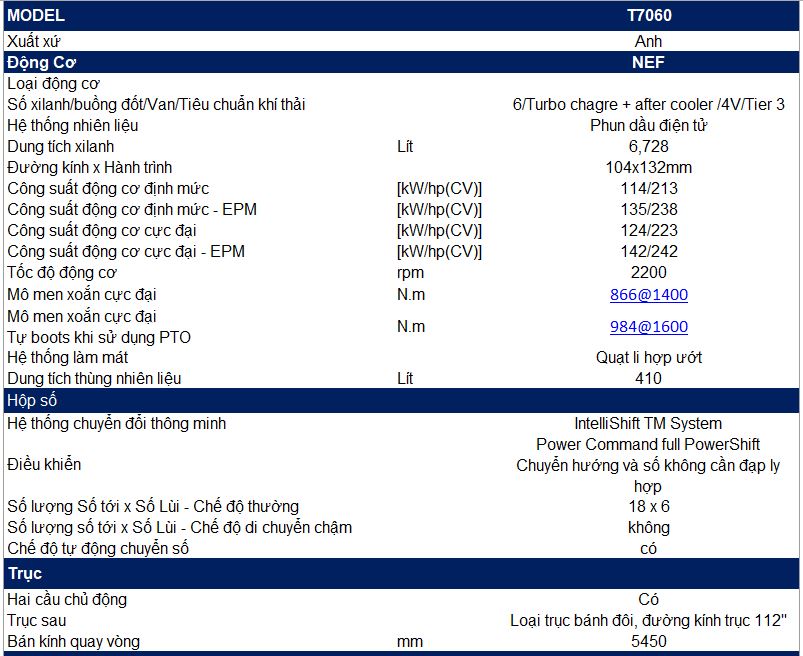Select the T7060 model value
The width and height of the screenshot is (803, 656).
(x=649, y=15)
